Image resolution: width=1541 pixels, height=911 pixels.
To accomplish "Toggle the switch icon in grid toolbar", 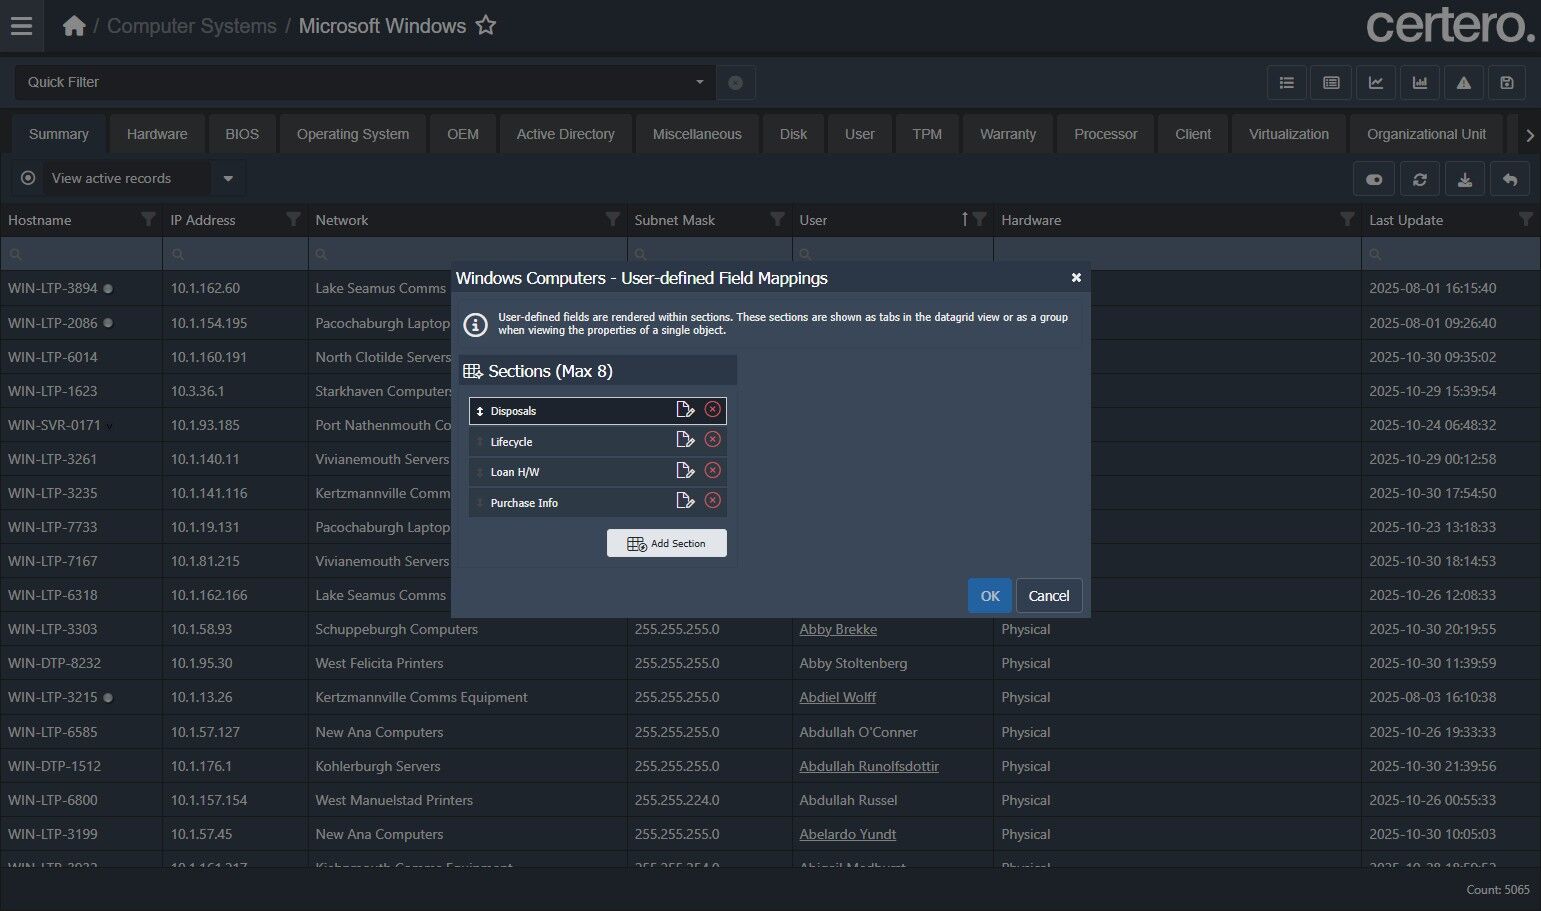I will (x=1374, y=179).
